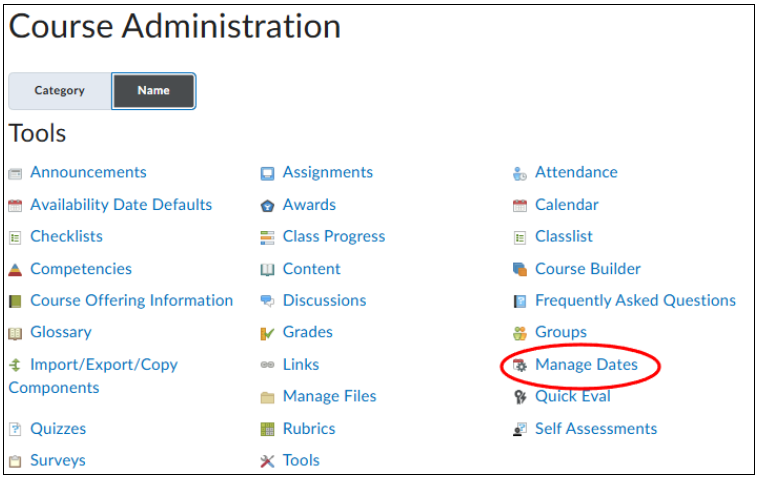Open Self Assessments link
The image size is (757, 477).
596,429
